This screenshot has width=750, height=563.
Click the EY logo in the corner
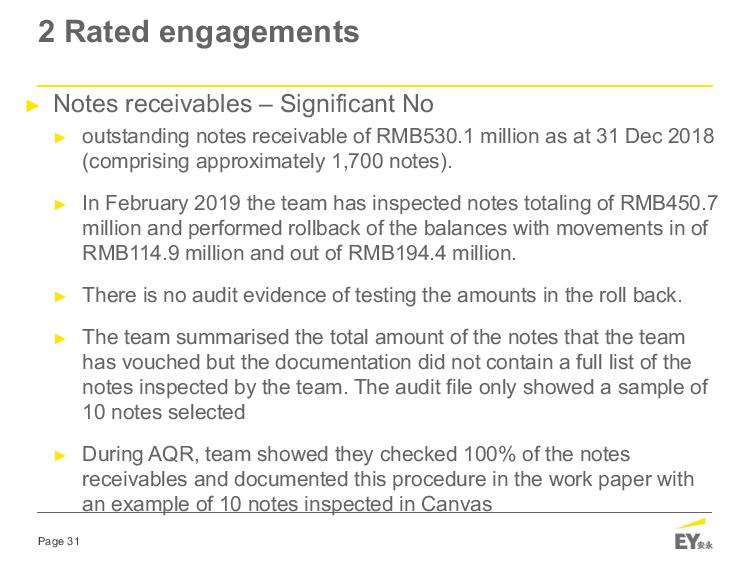click(693, 534)
